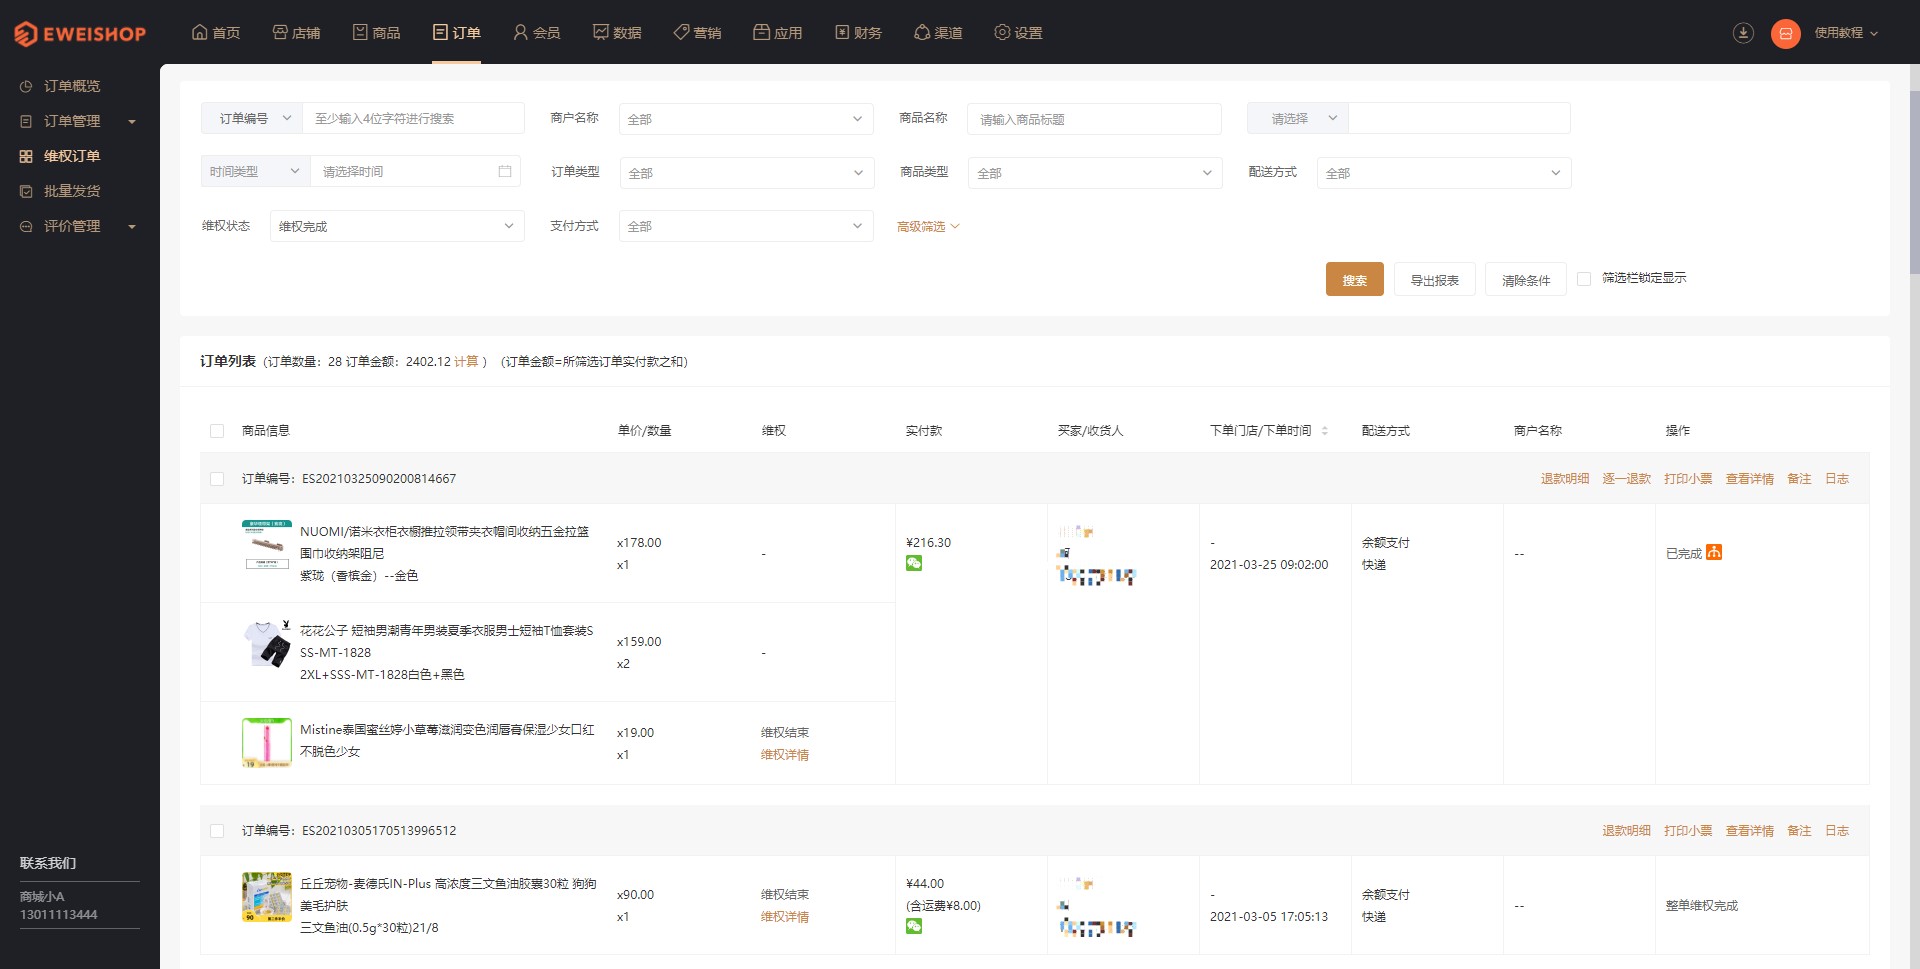The image size is (1920, 969).
Task: Click 打印小票 on order ending 6512
Action: click(1688, 831)
